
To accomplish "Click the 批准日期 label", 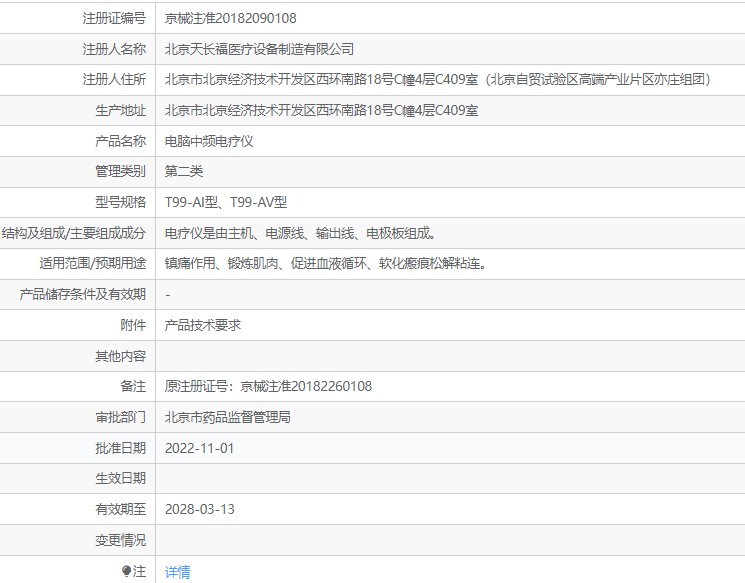I will pos(121,448).
